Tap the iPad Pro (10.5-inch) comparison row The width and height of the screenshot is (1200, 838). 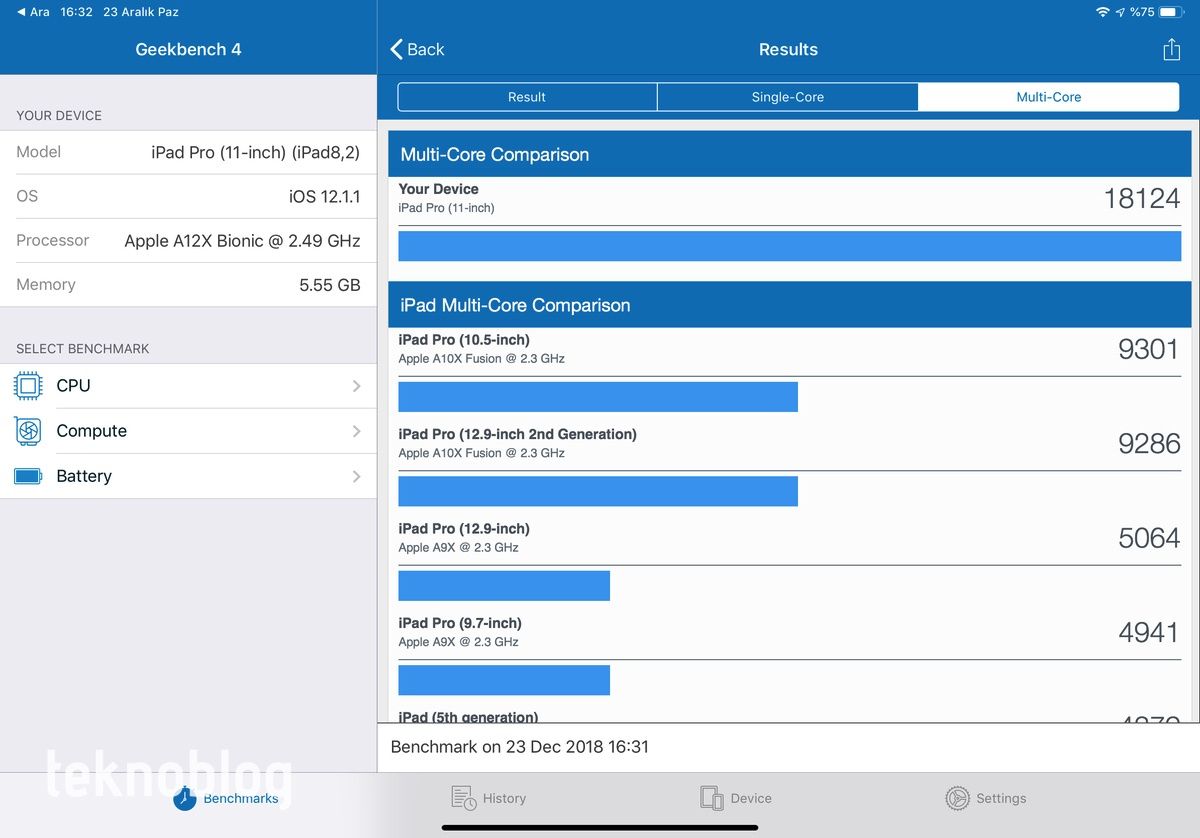(789, 349)
